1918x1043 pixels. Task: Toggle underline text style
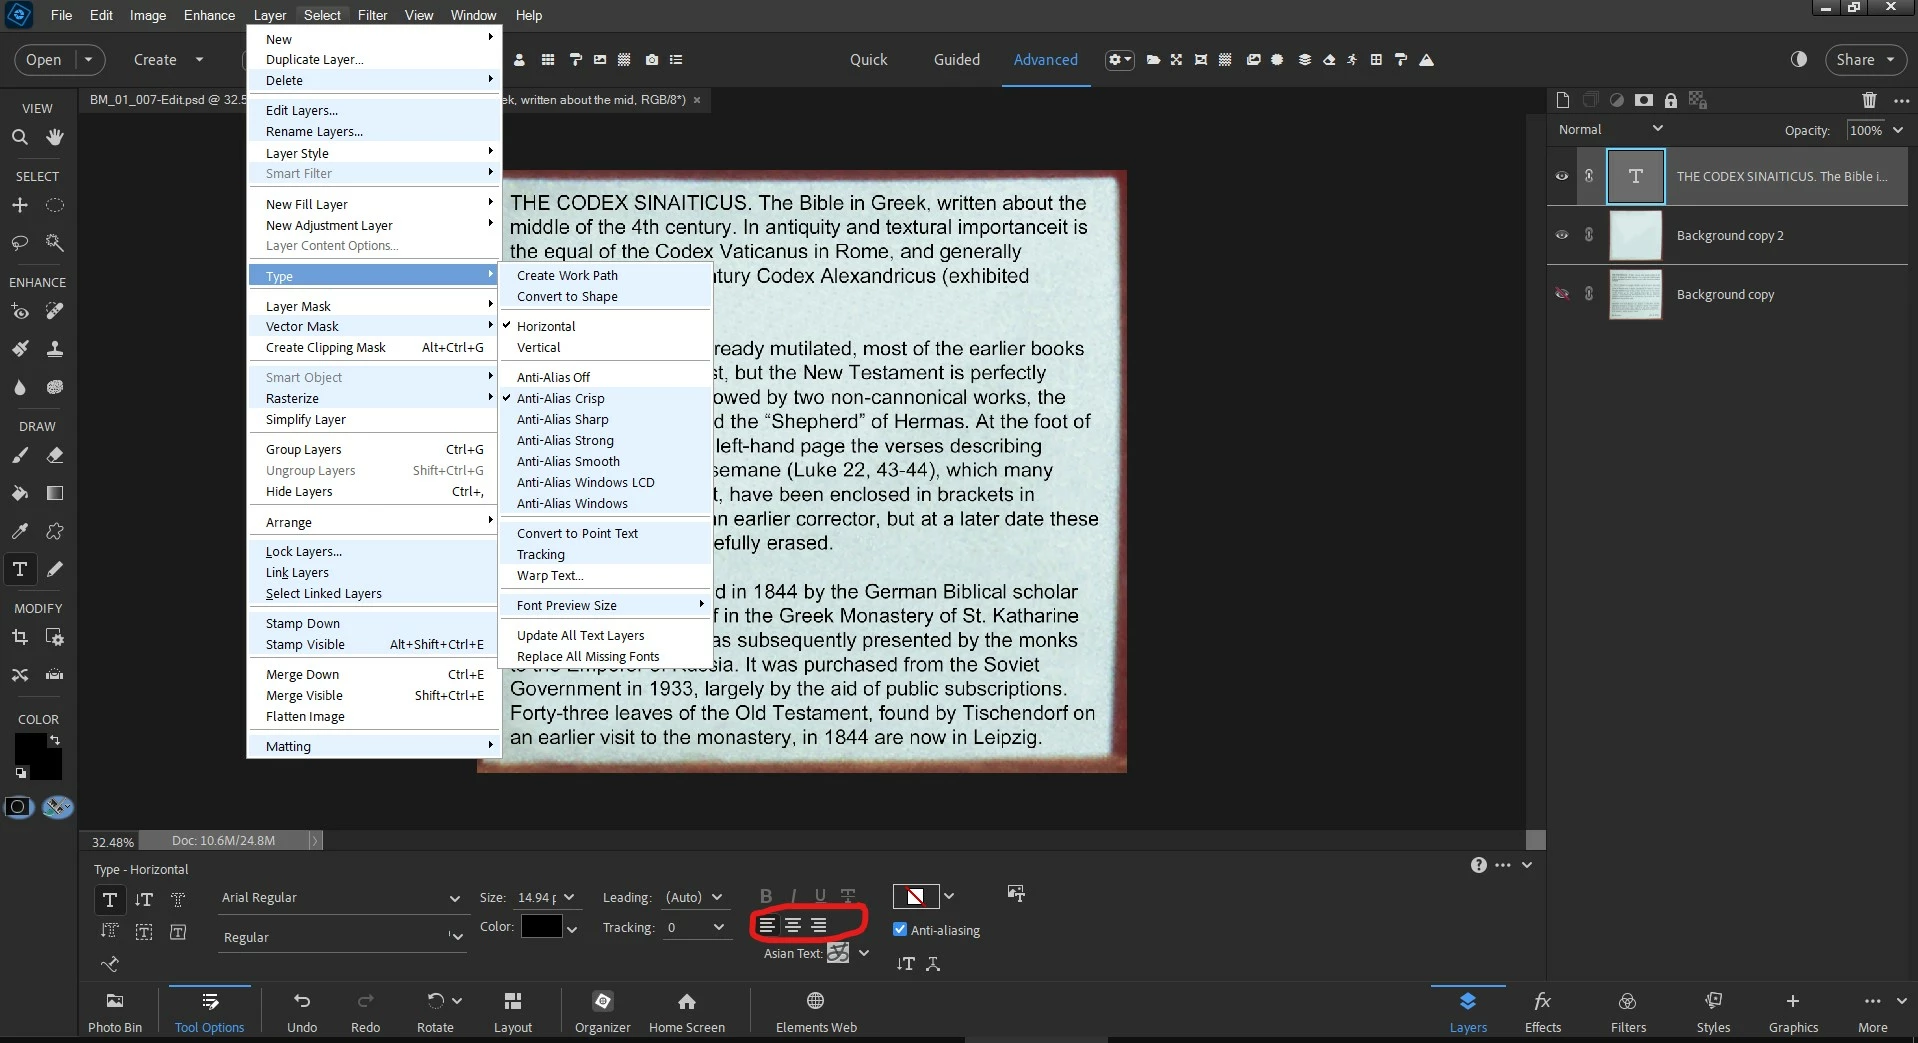click(820, 896)
